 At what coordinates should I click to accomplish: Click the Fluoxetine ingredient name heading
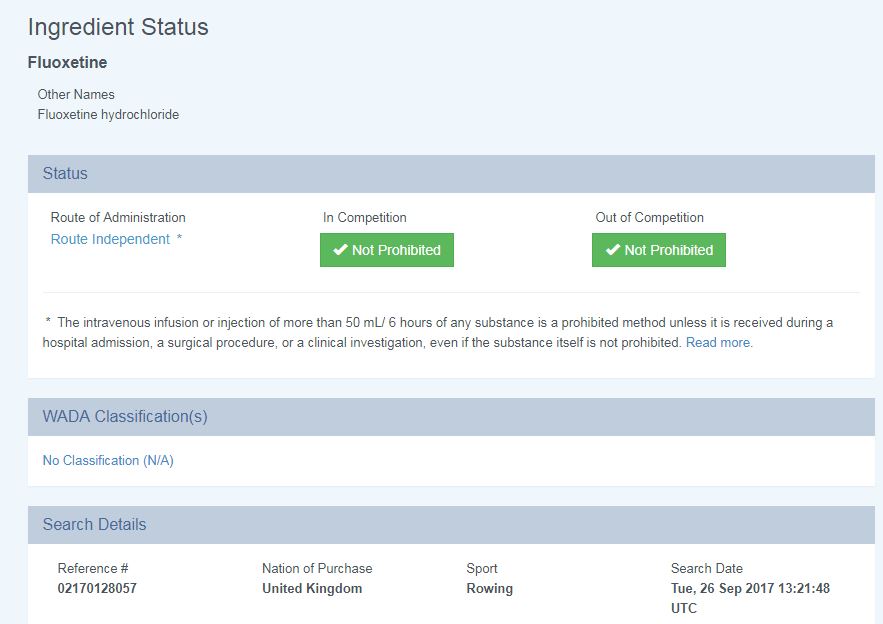coord(67,62)
